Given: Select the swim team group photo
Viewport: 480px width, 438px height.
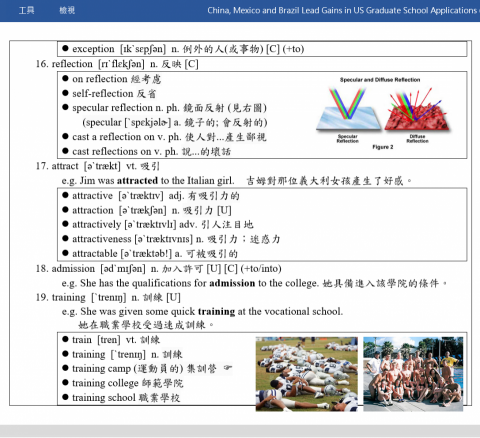Looking at the screenshot, I should (413, 374).
